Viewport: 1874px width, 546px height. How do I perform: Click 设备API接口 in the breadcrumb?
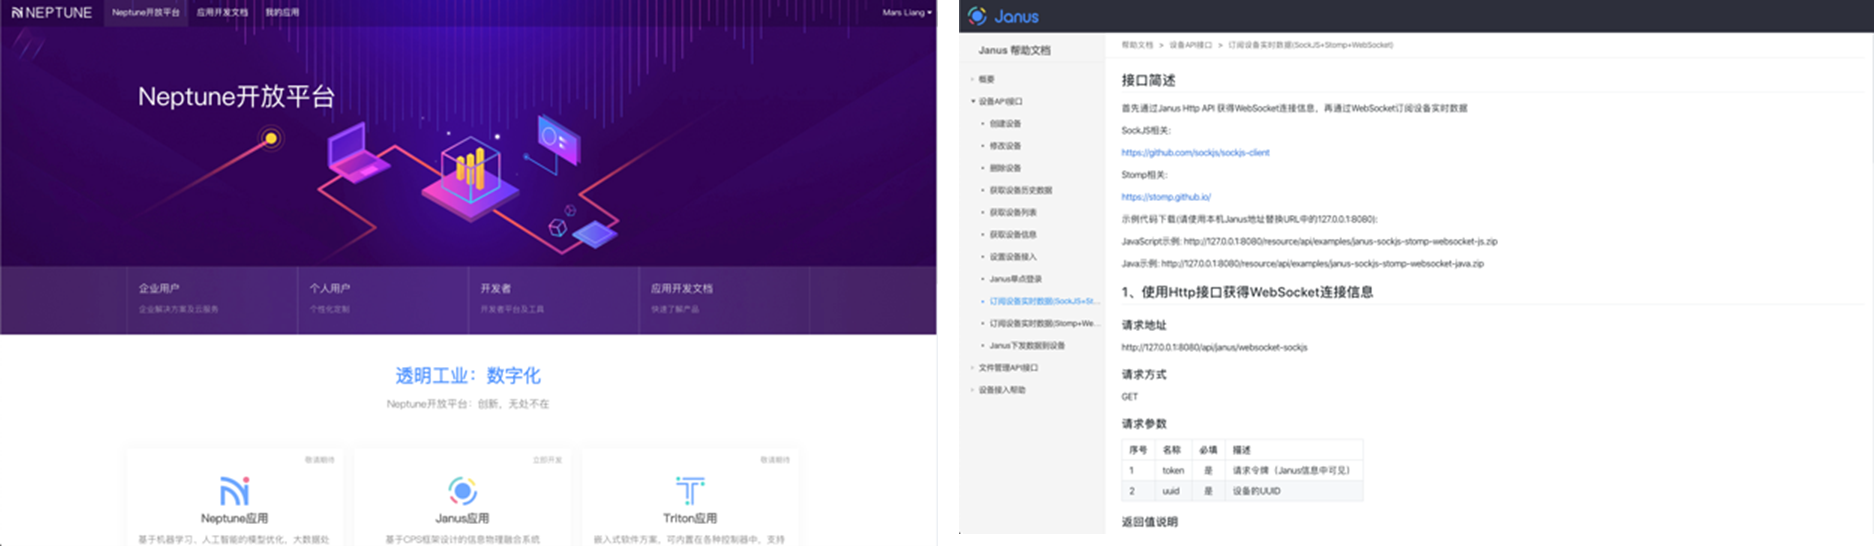[x=1190, y=45]
